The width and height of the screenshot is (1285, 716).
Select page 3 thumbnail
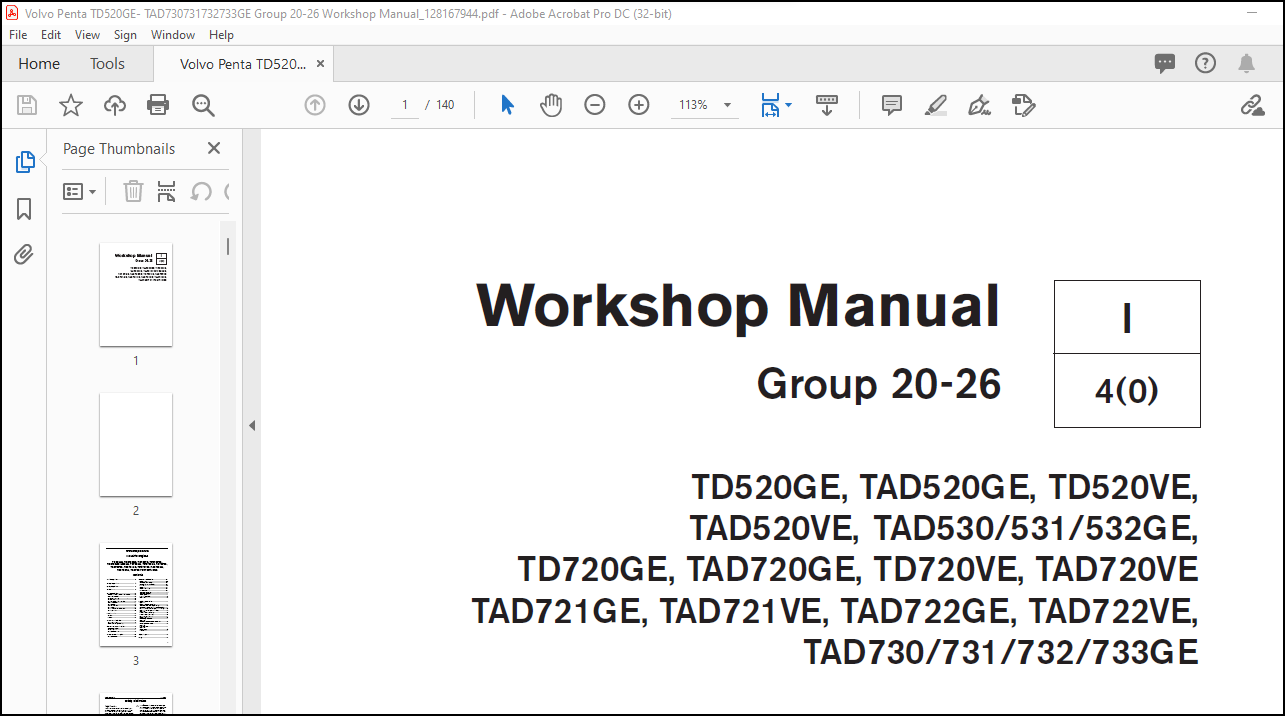pos(136,595)
